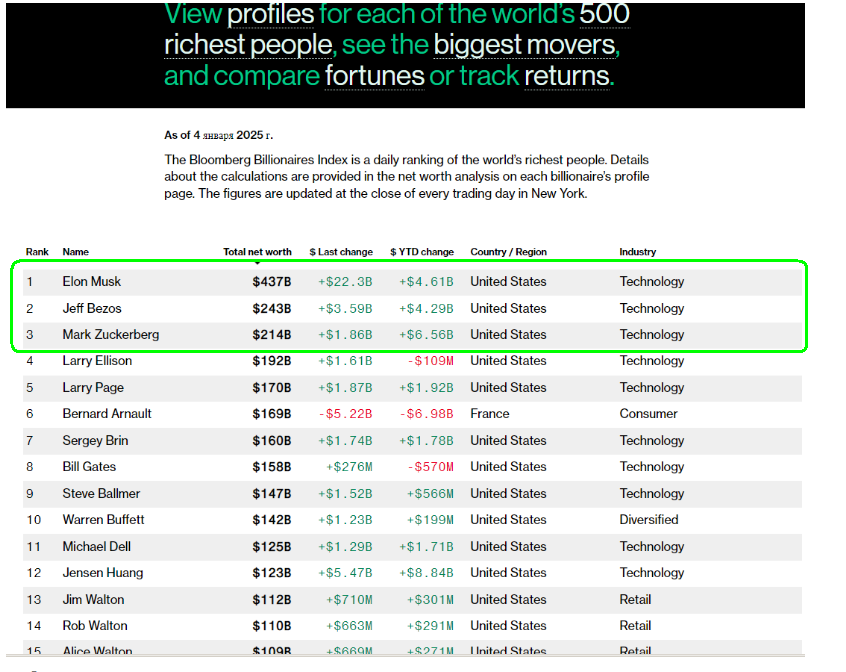Open Sergey Brin's profile
The width and height of the screenshot is (846, 672).
[x=95, y=441]
